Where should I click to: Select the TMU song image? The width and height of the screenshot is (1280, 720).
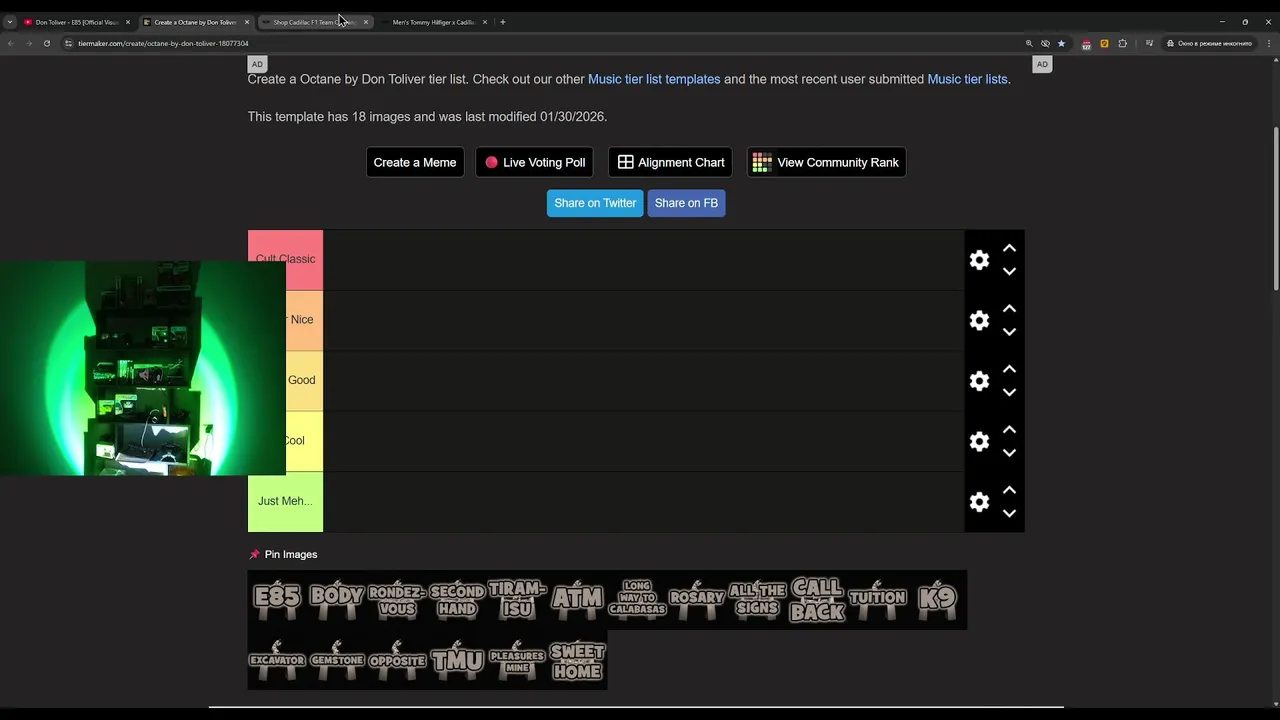(x=457, y=660)
